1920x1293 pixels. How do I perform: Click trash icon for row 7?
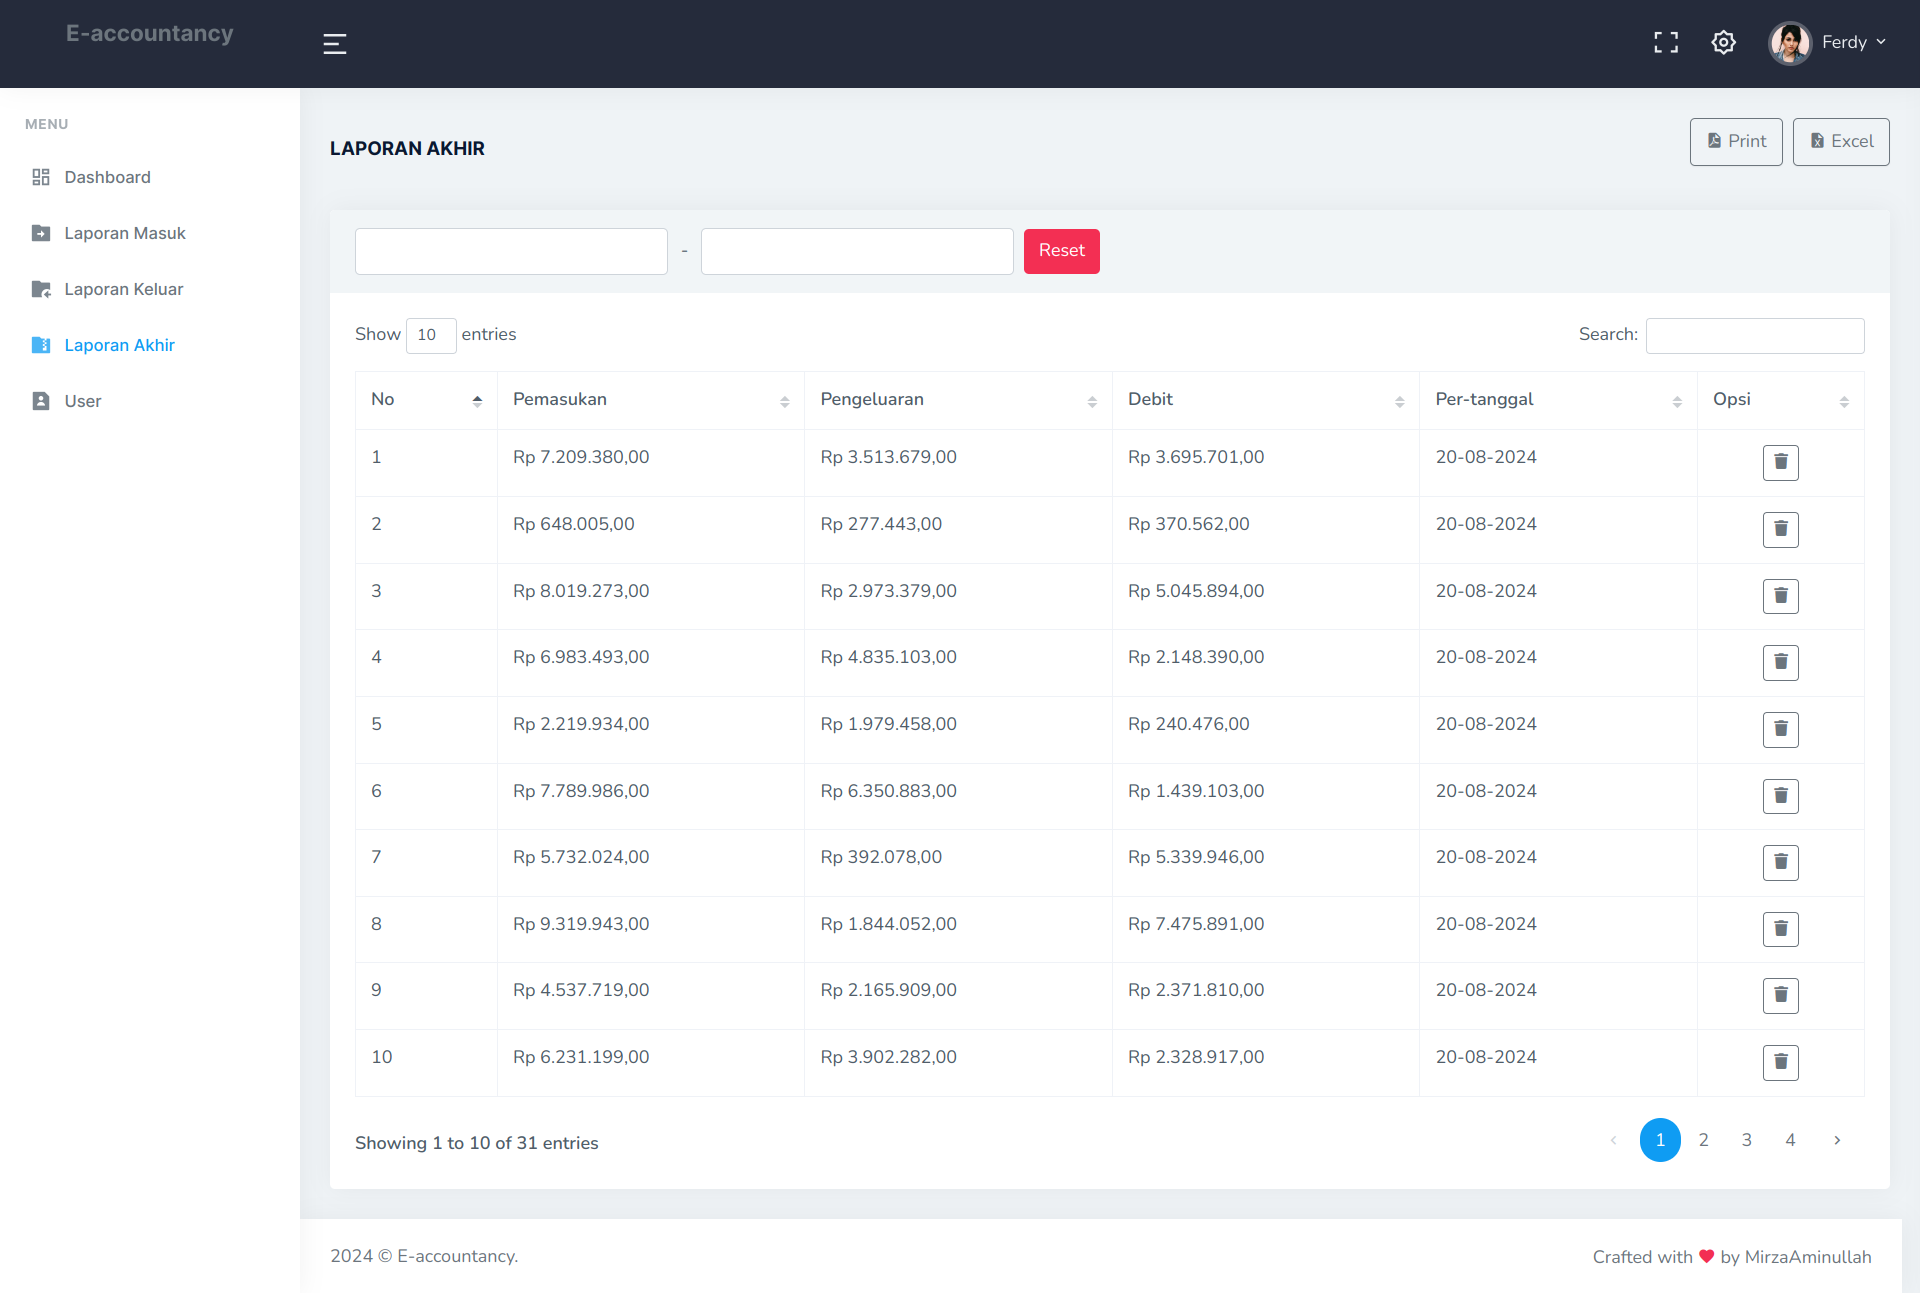1780,863
